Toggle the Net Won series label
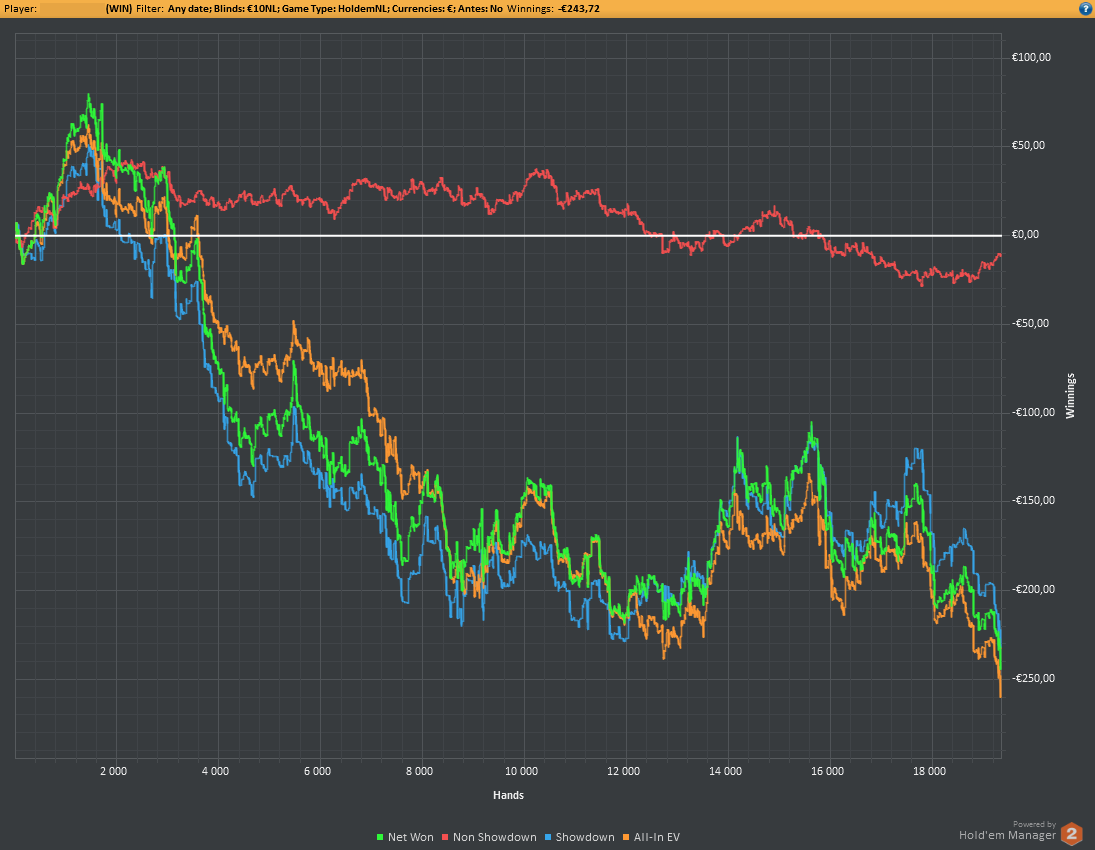This screenshot has height=850, width=1095. tap(411, 837)
